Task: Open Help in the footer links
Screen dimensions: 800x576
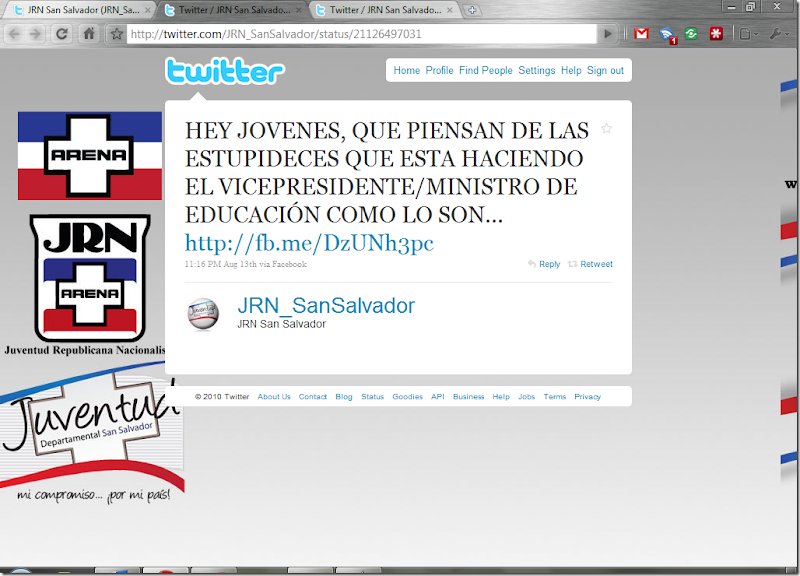Action: pos(501,396)
